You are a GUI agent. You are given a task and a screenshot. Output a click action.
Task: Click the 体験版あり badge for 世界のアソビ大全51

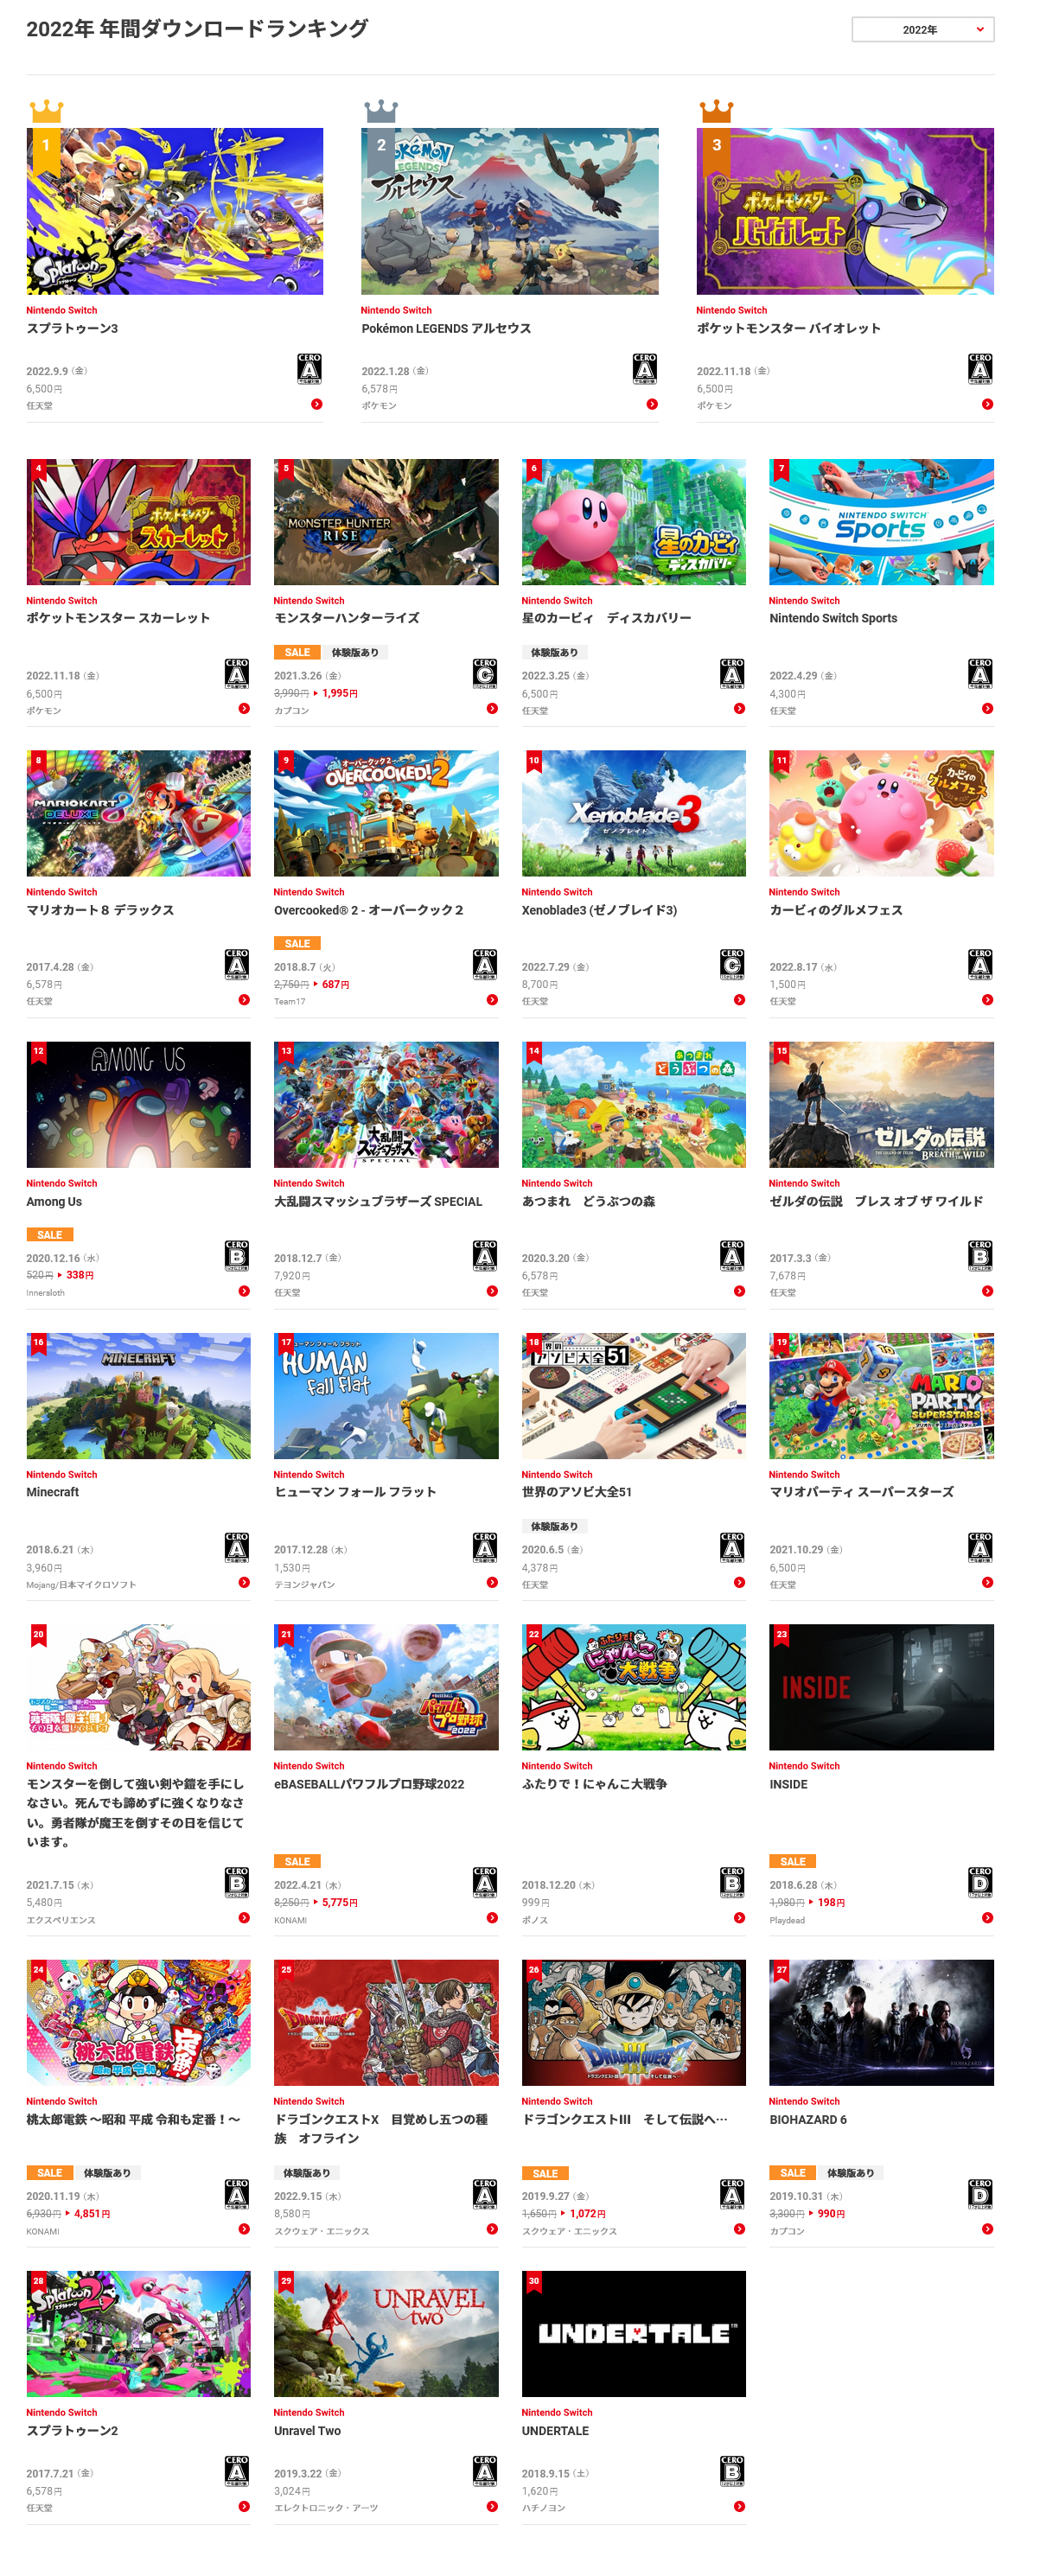coord(555,1526)
